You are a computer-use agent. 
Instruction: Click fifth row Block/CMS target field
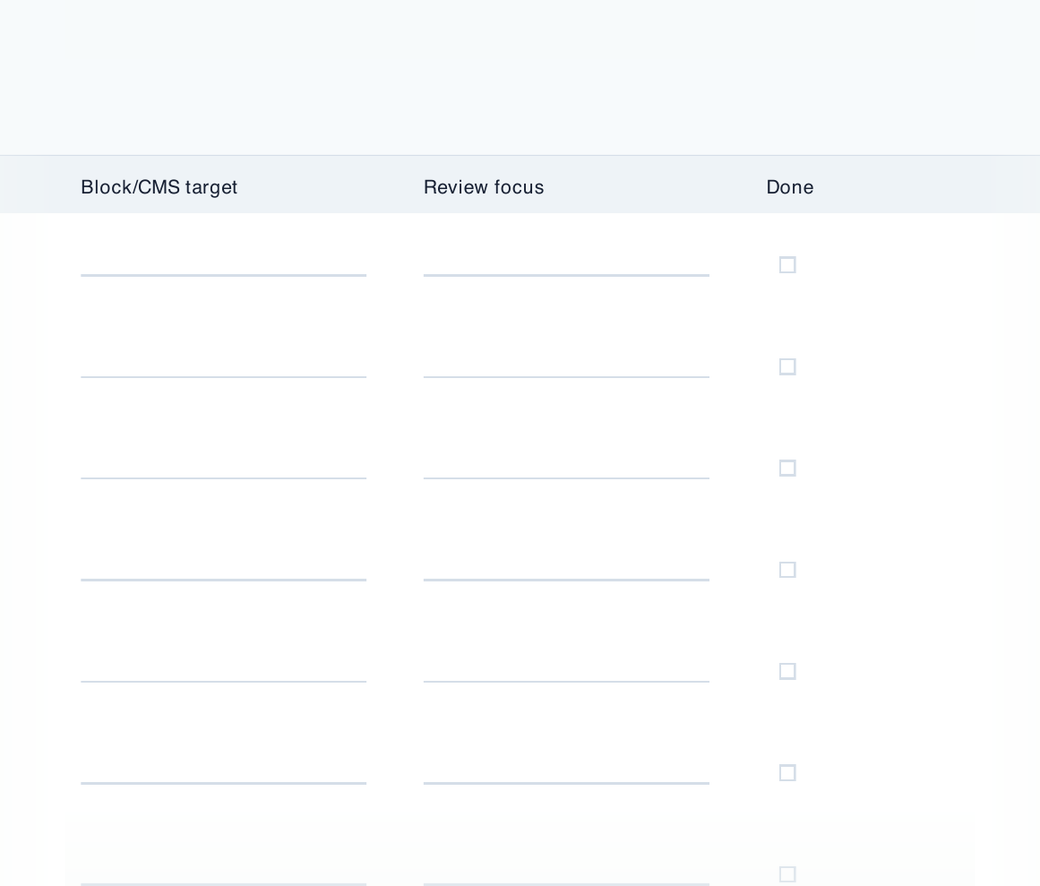pos(224,671)
